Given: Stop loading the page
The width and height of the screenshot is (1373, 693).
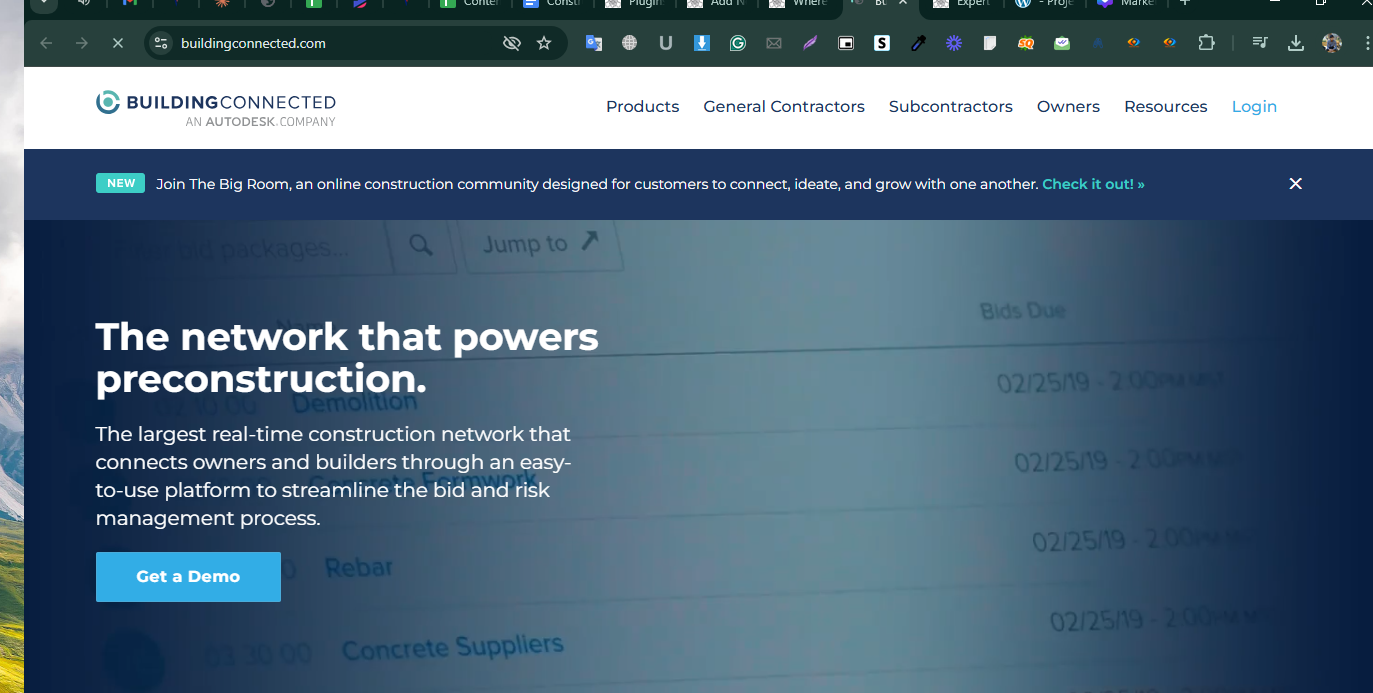Looking at the screenshot, I should point(117,43).
